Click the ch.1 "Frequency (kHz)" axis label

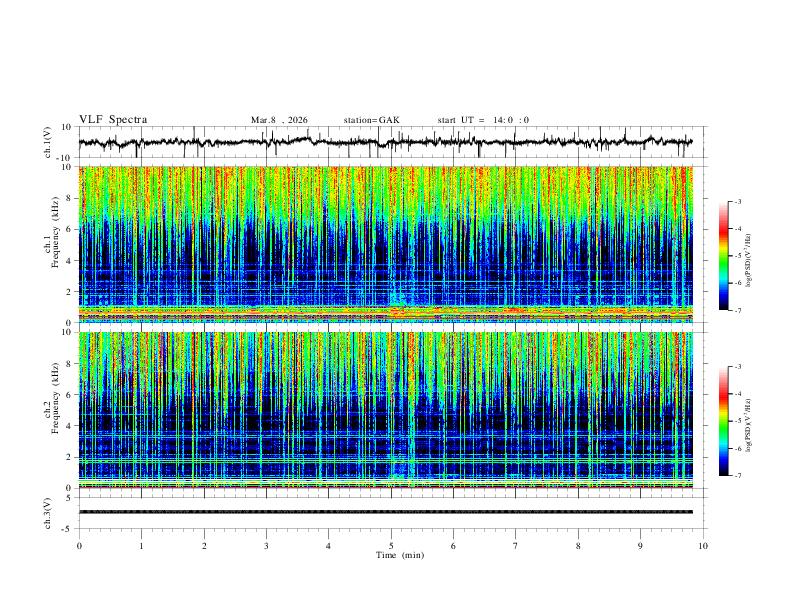tap(55, 233)
